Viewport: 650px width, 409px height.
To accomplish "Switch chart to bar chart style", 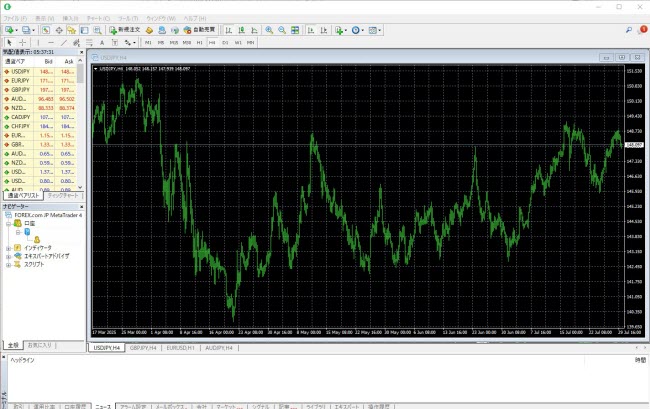I will tap(228, 30).
